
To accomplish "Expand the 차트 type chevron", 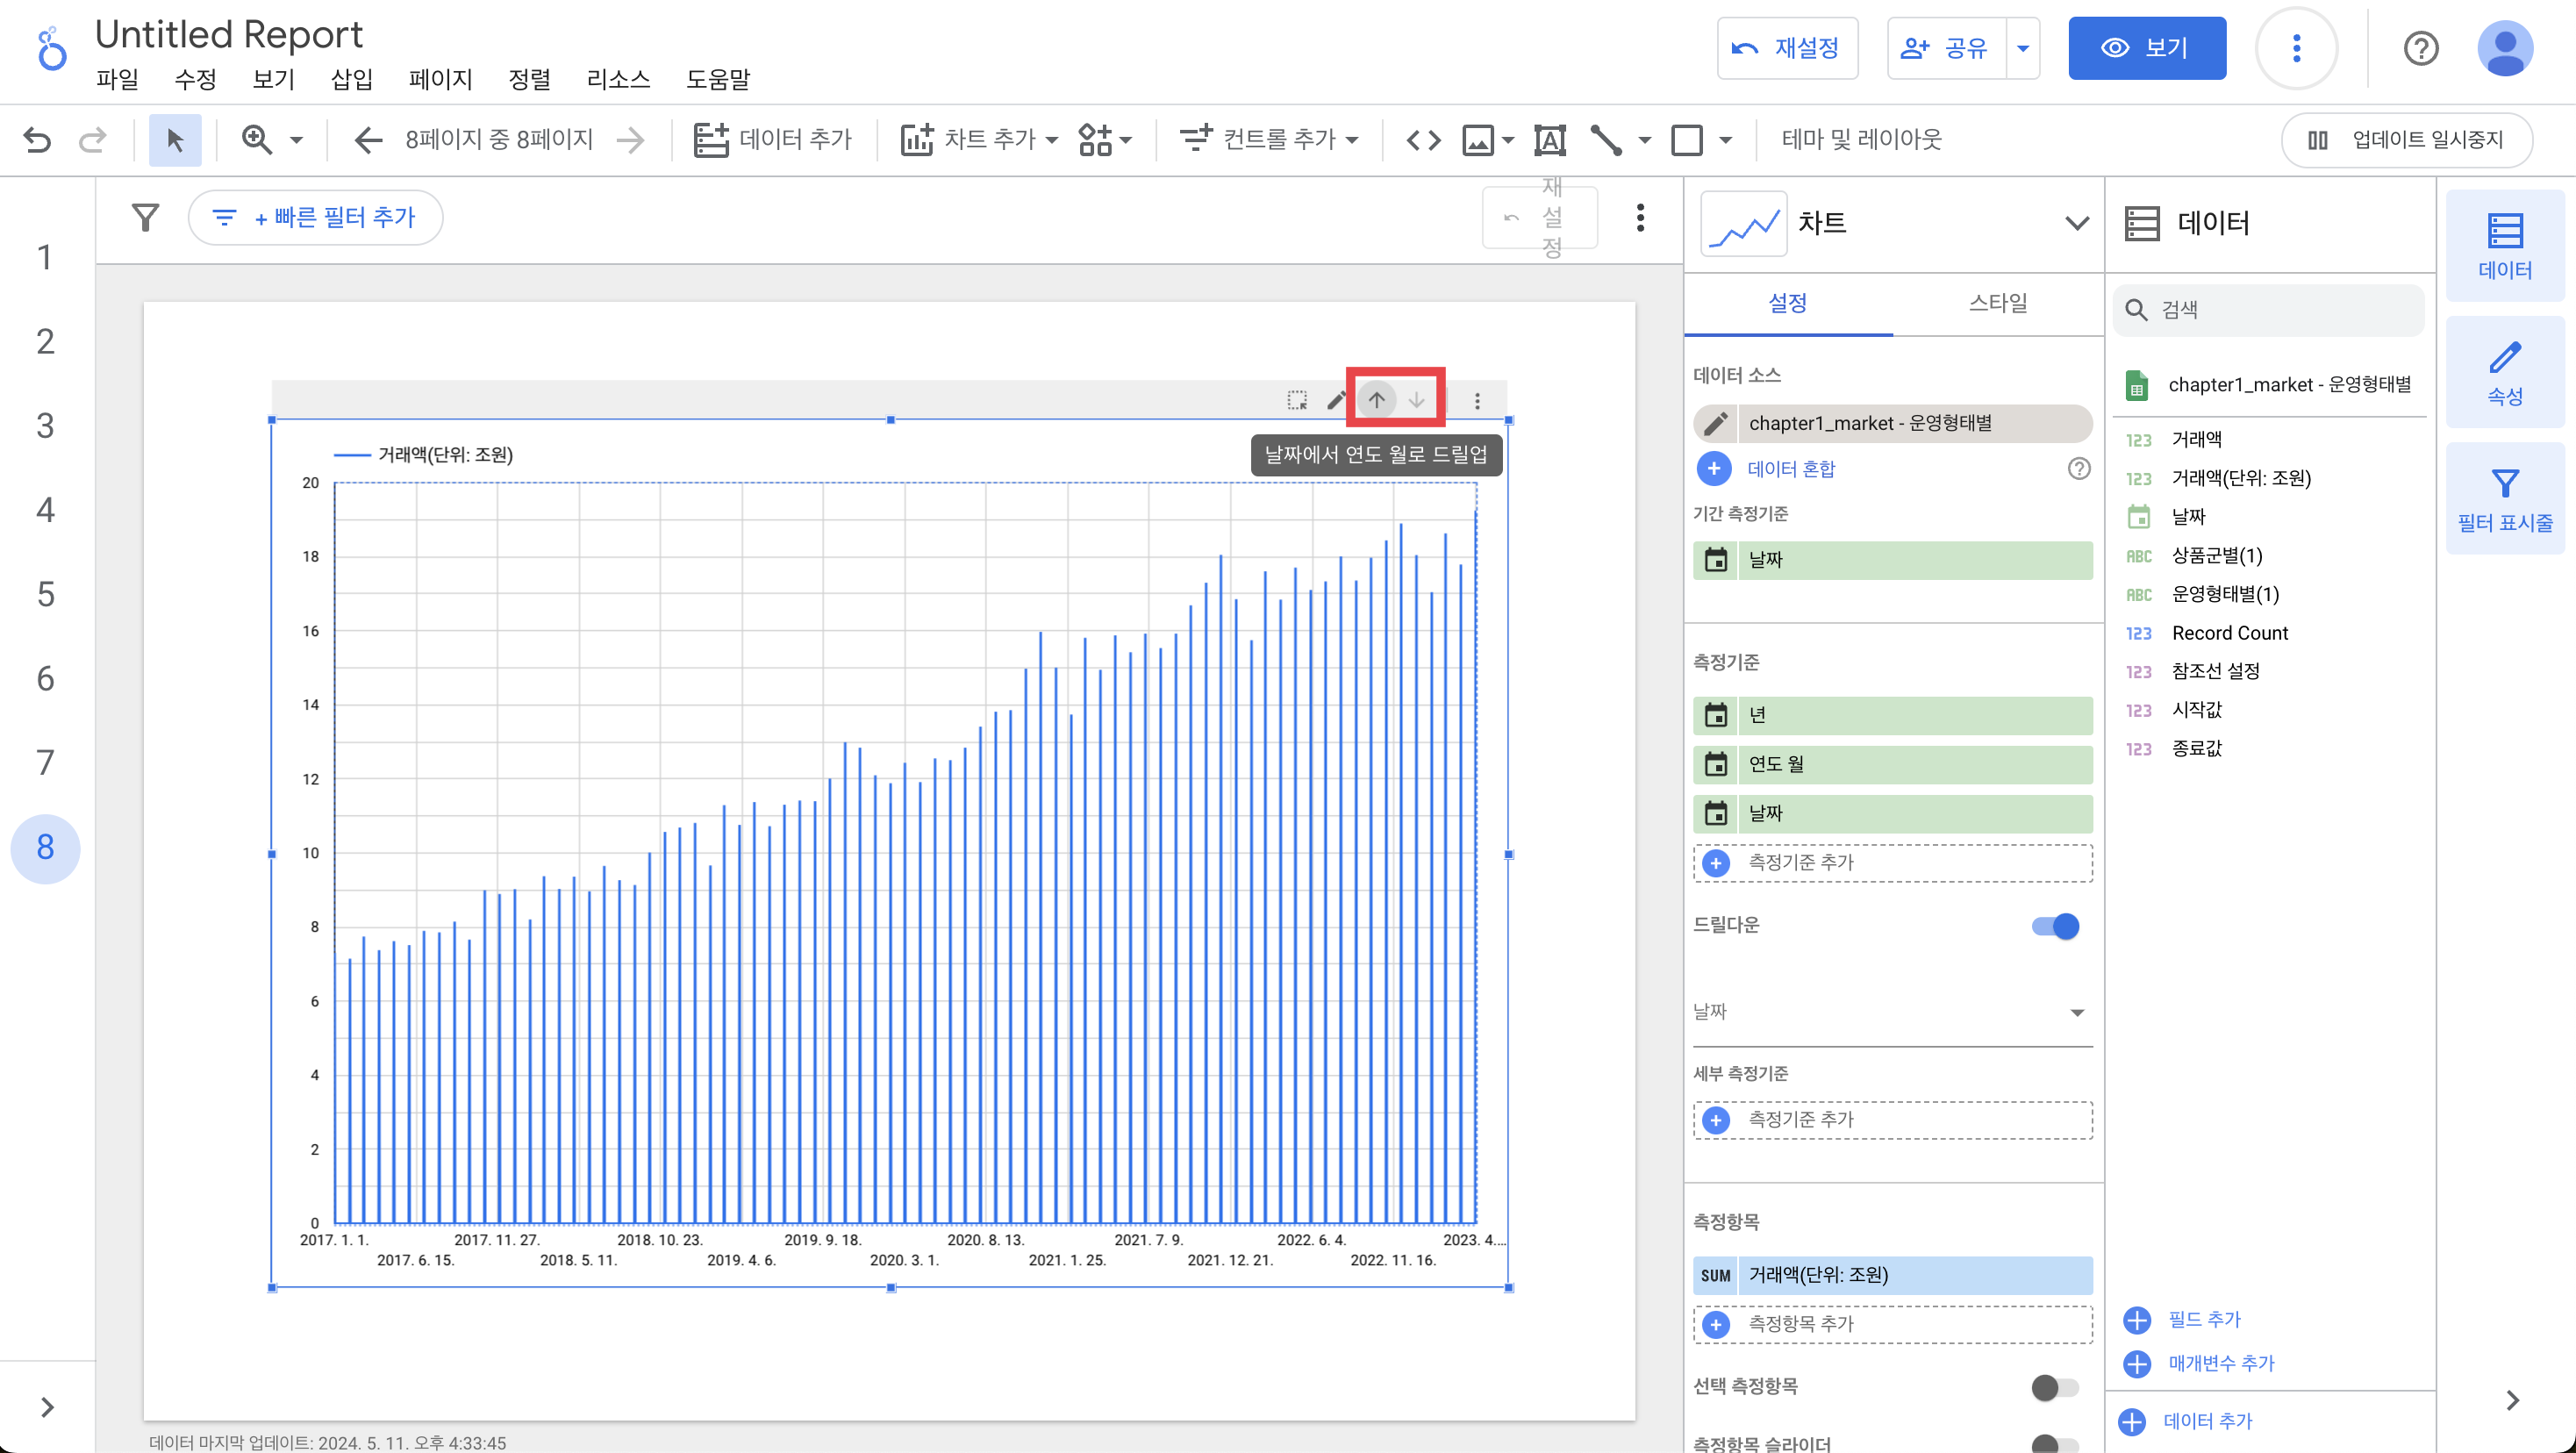I will point(2077,223).
